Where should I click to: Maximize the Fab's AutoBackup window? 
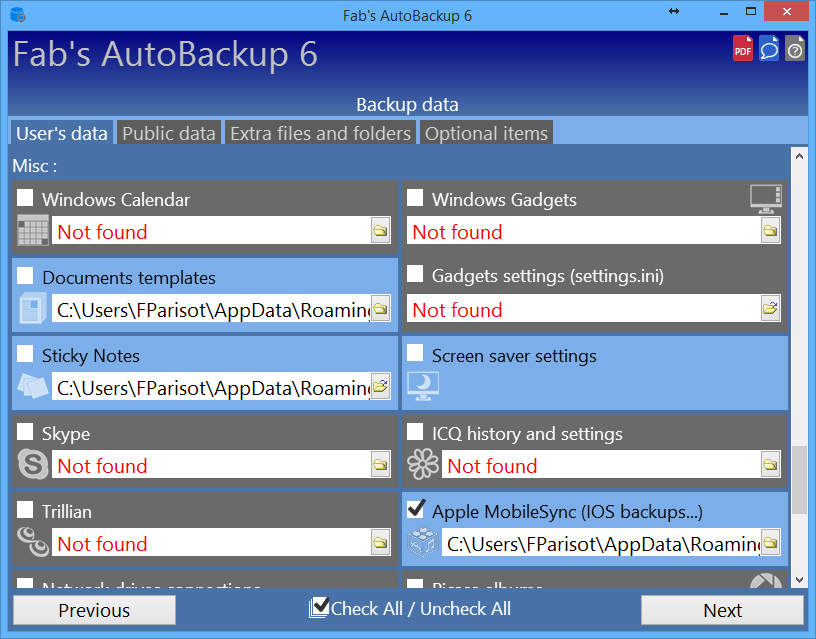750,11
